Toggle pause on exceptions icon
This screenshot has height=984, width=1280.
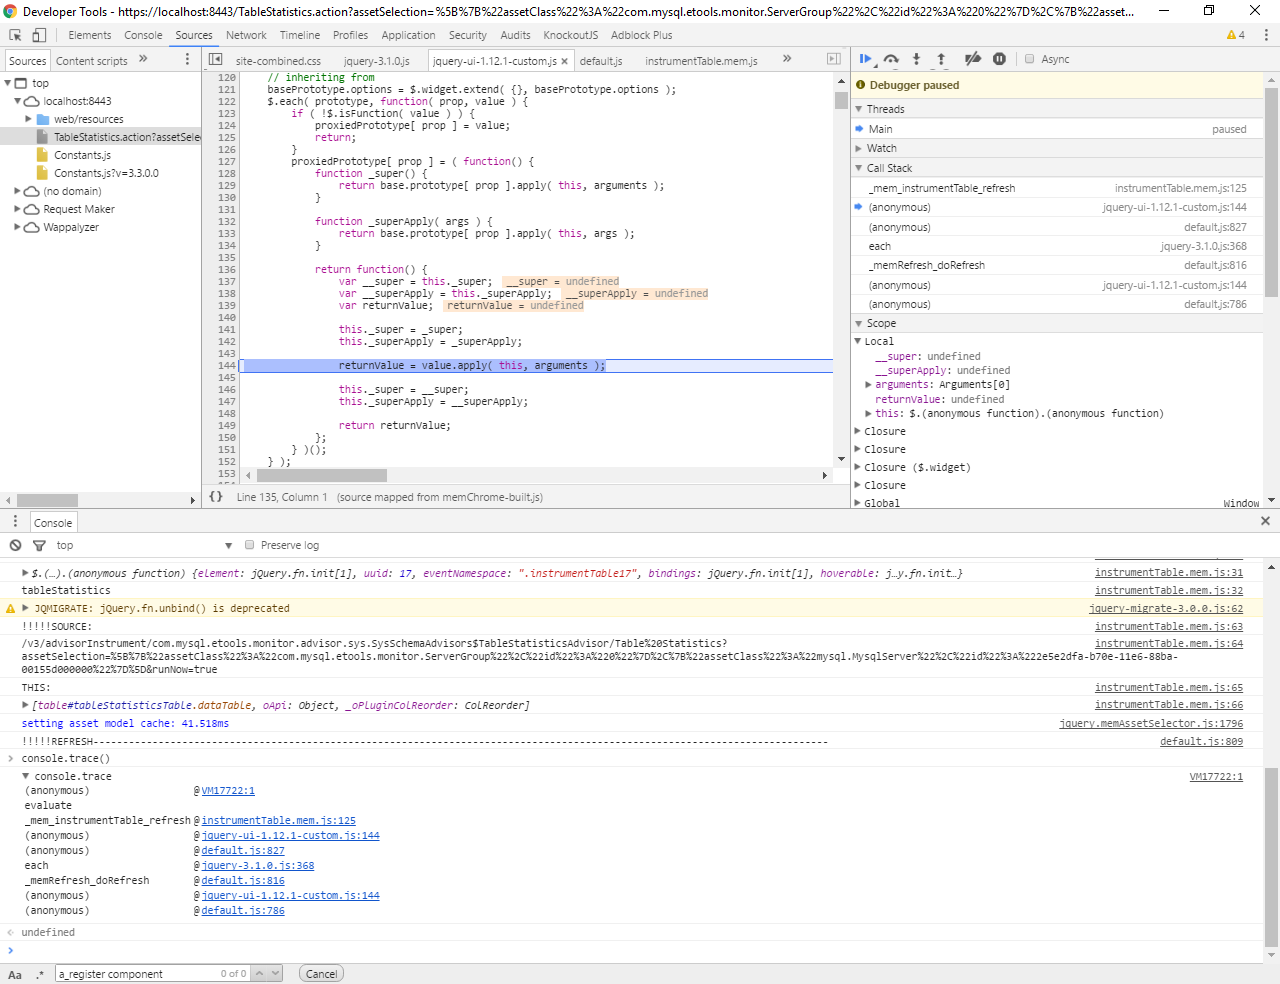pos(999,59)
